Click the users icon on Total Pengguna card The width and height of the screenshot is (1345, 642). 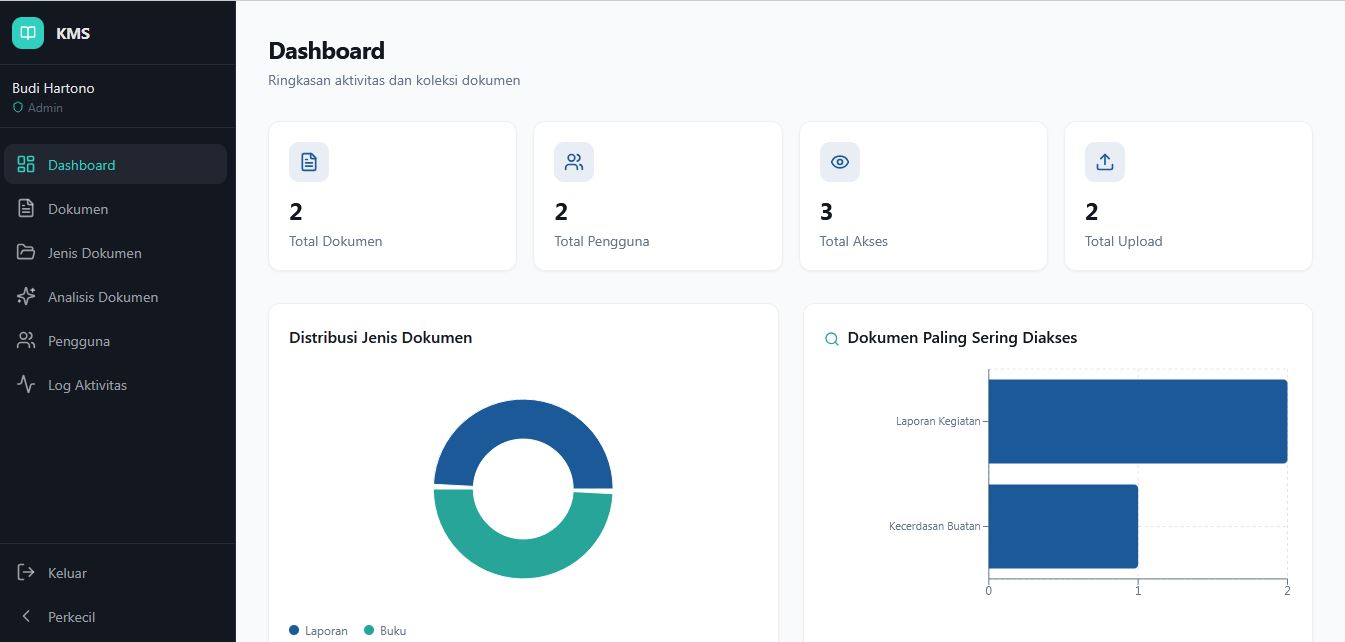pos(574,162)
